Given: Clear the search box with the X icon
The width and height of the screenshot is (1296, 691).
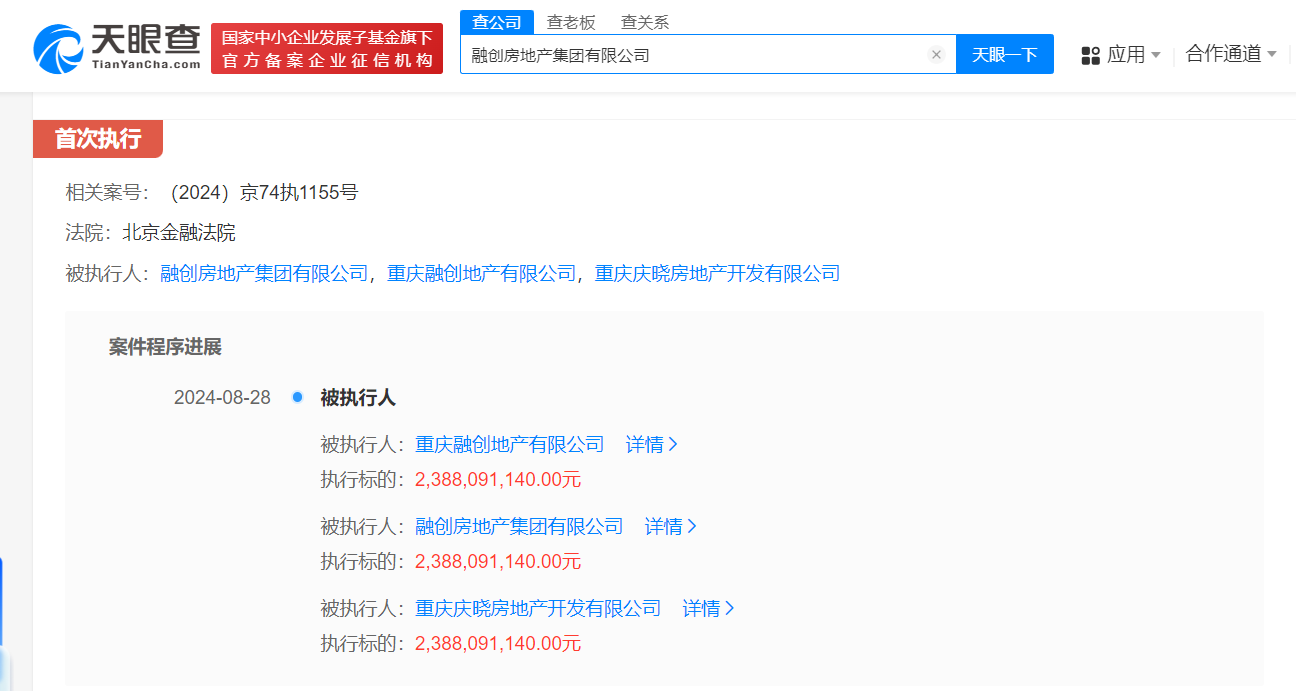Looking at the screenshot, I should coord(936,55).
